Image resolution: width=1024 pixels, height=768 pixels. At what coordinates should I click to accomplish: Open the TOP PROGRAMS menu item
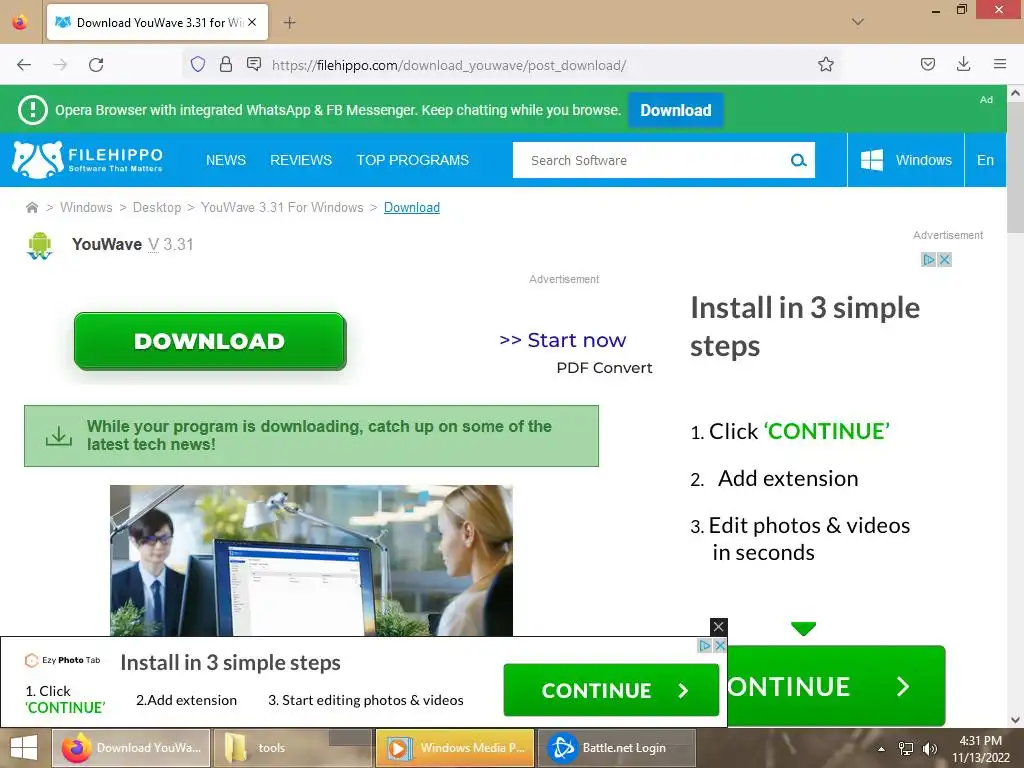tap(413, 160)
